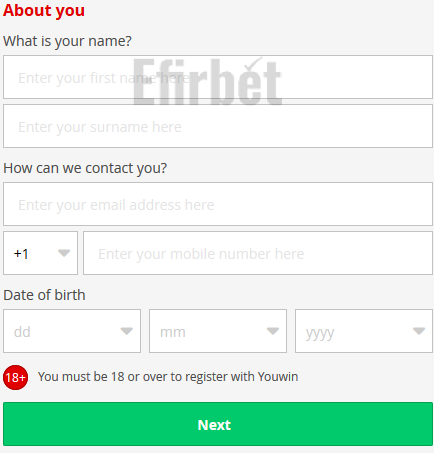Image resolution: width=434 pixels, height=453 pixels.
Task: Click the Efirbet watermark logo
Action: 208,81
